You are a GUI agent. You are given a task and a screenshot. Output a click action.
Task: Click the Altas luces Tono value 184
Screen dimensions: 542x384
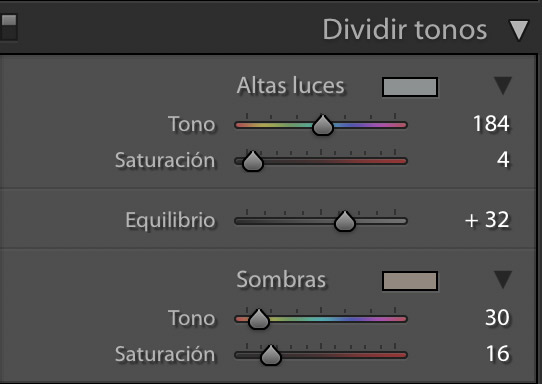pos(491,123)
